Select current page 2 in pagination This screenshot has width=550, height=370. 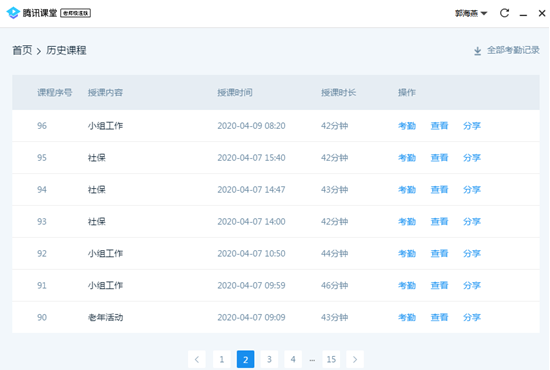pyautogui.click(x=246, y=359)
